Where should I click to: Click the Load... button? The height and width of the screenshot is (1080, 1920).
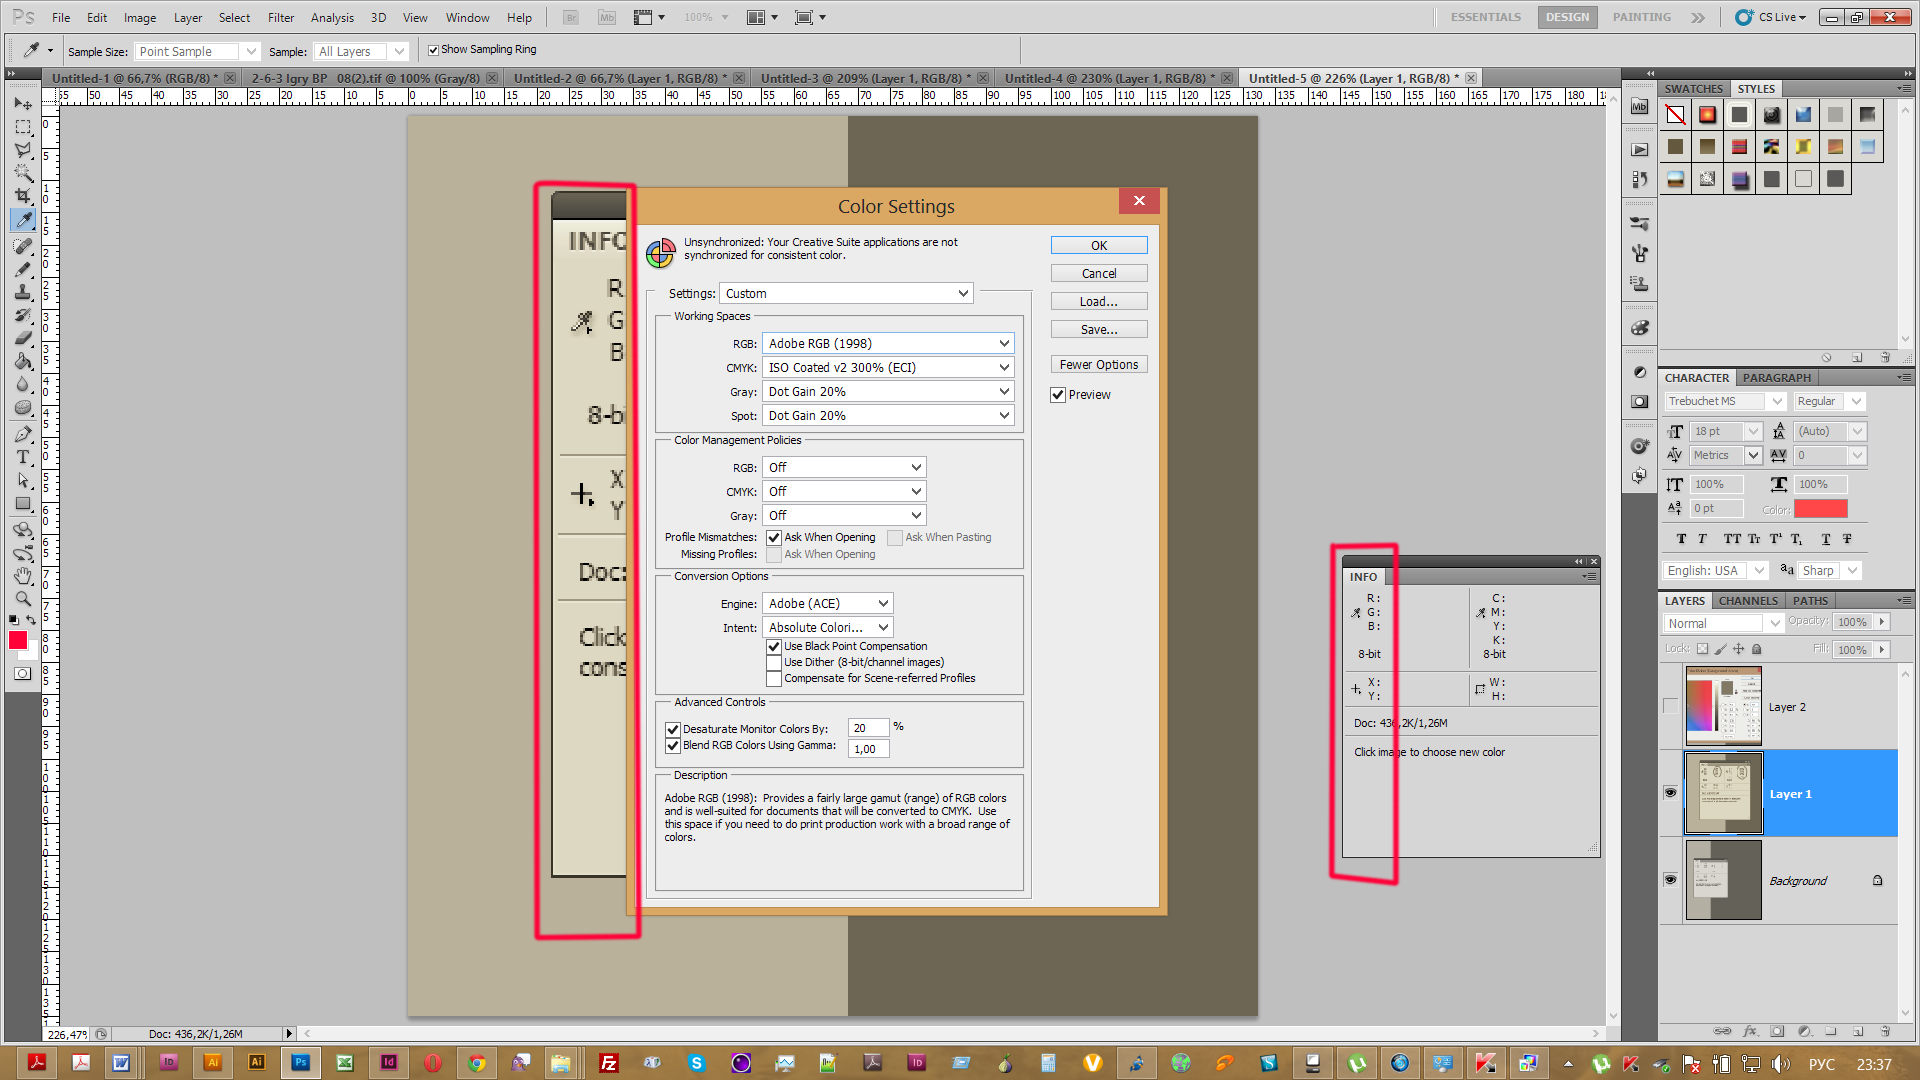click(x=1099, y=301)
